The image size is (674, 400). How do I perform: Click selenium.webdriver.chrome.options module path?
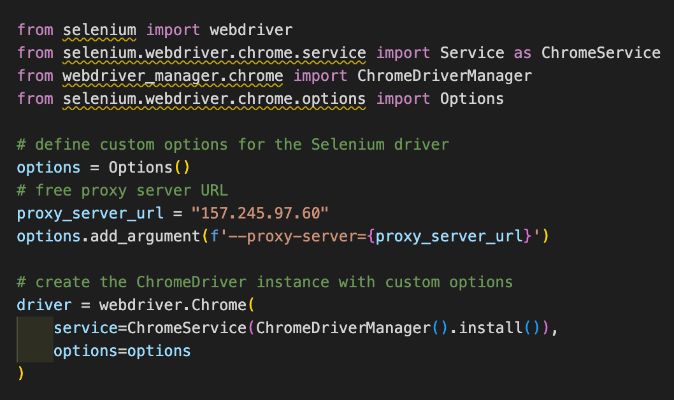pyautogui.click(x=214, y=99)
